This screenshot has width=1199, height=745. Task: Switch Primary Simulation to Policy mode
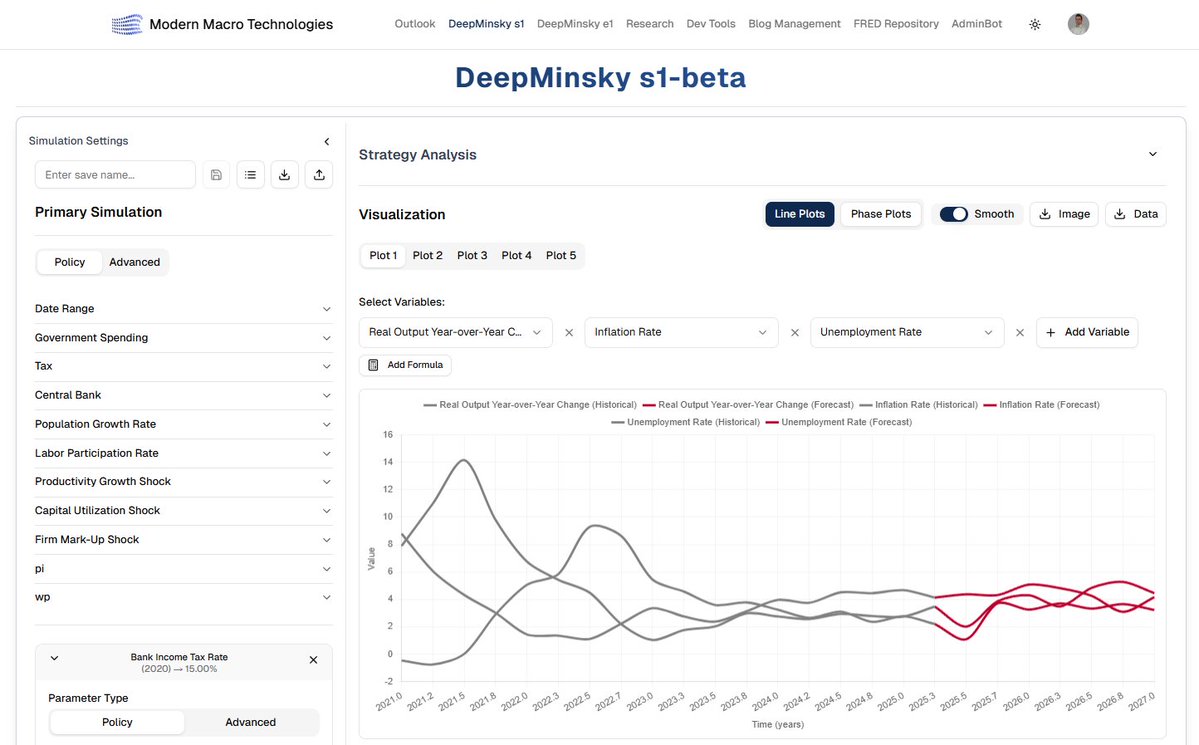pyautogui.click(x=70, y=262)
